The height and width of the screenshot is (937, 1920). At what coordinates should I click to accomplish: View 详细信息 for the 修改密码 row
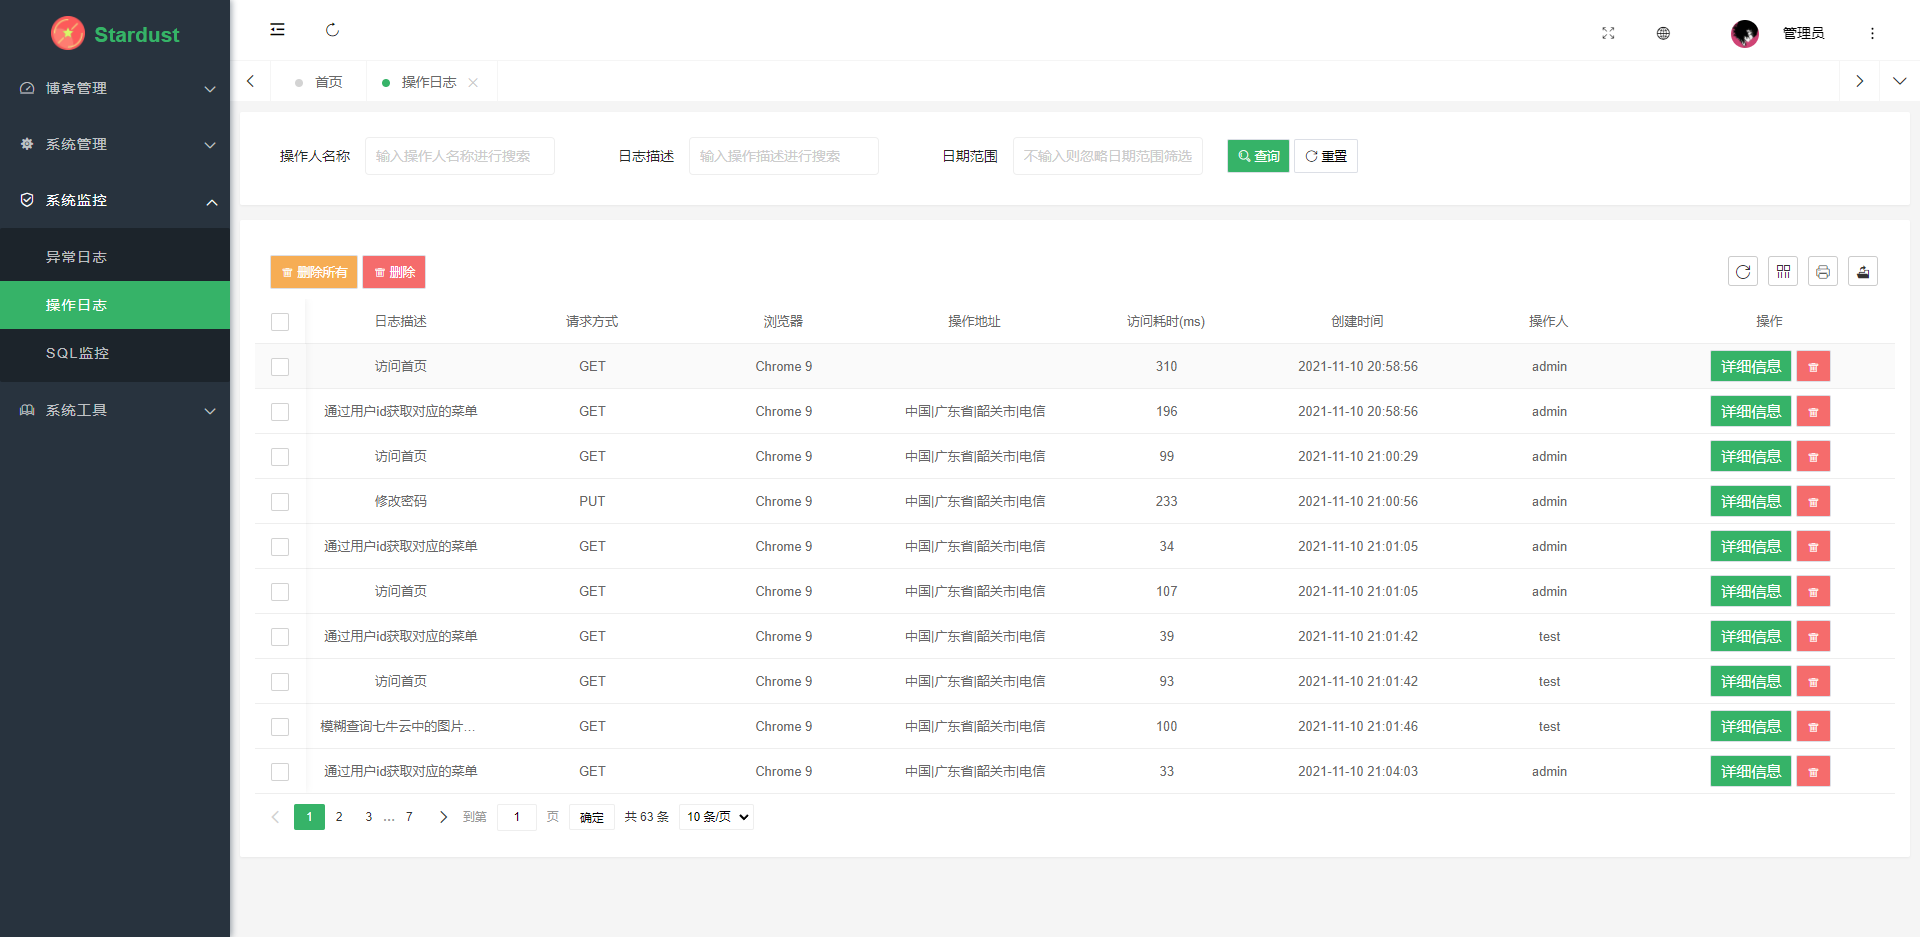(1750, 502)
